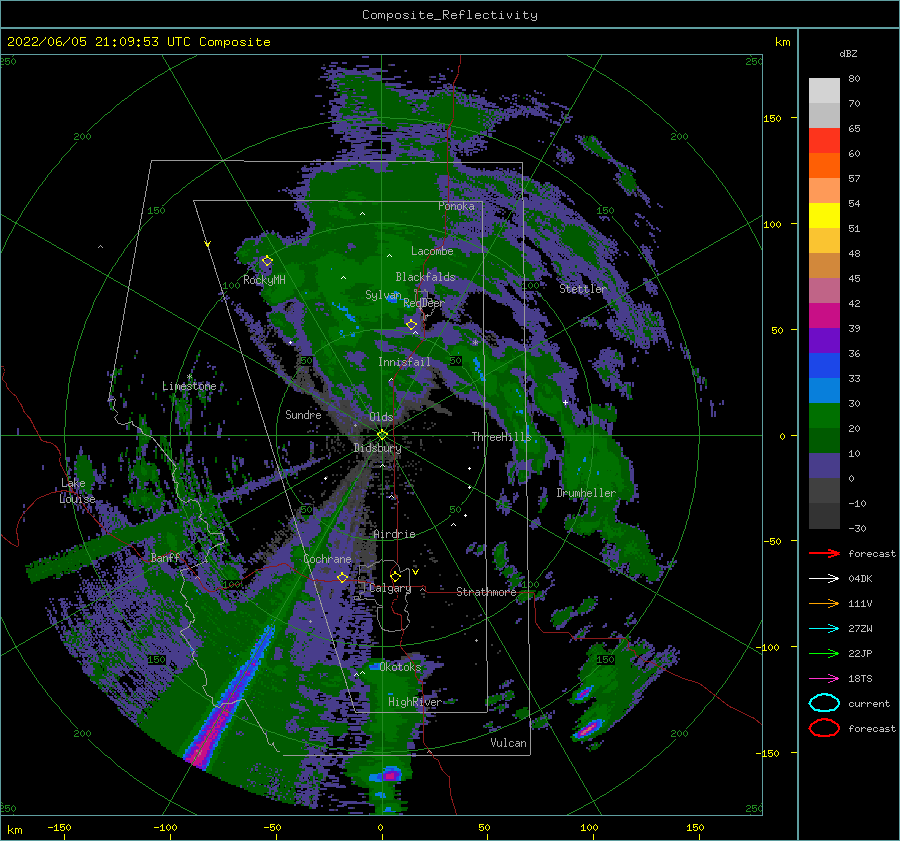Select the cyan 27ZW arrow icon
Image resolution: width=900 pixels, height=841 pixels.
click(824, 629)
